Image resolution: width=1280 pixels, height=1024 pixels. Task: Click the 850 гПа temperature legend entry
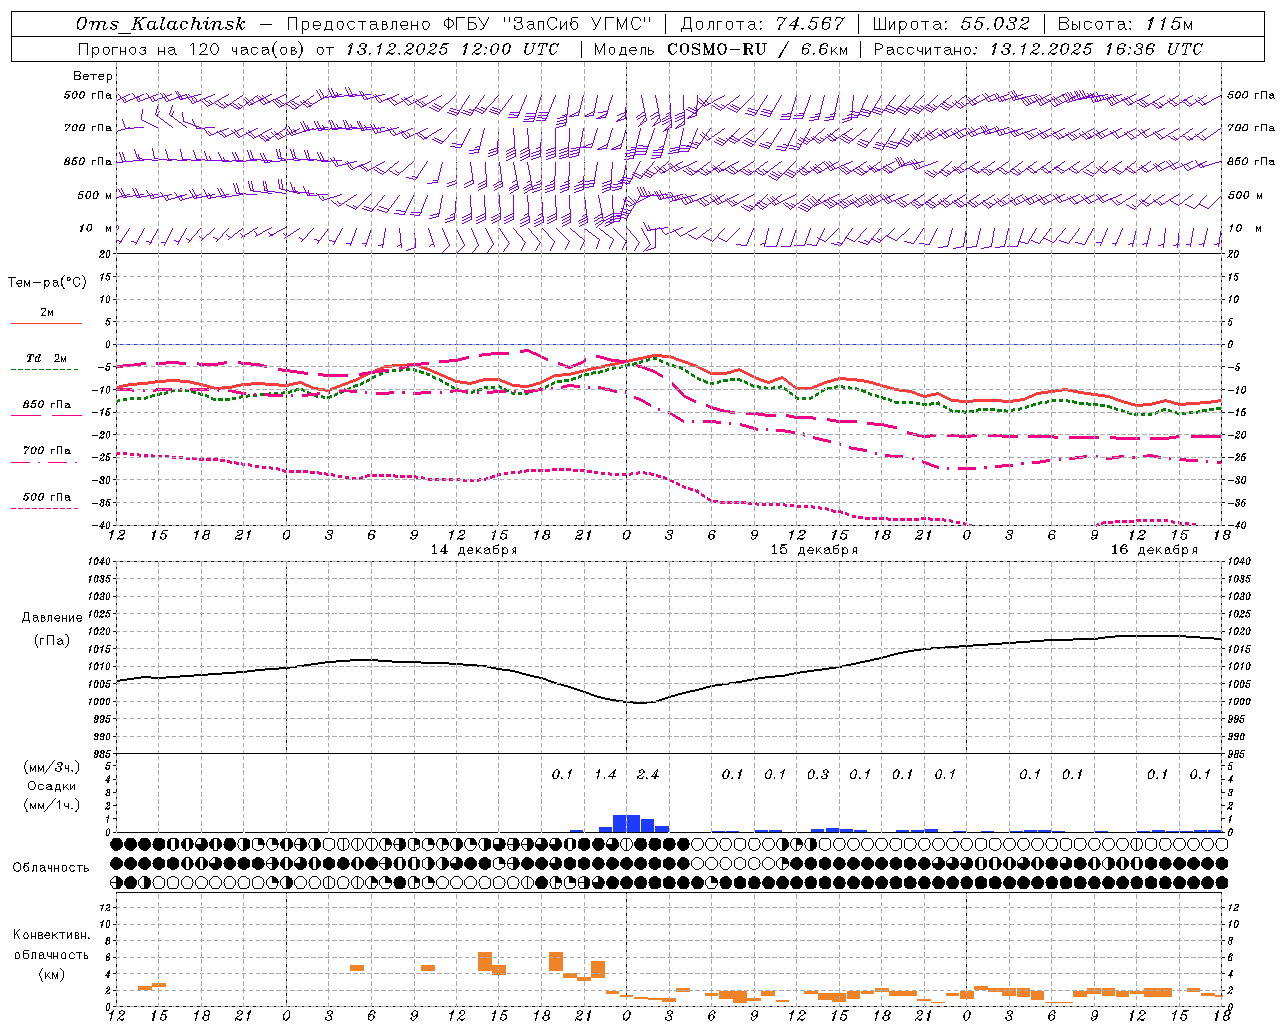[x=47, y=404]
